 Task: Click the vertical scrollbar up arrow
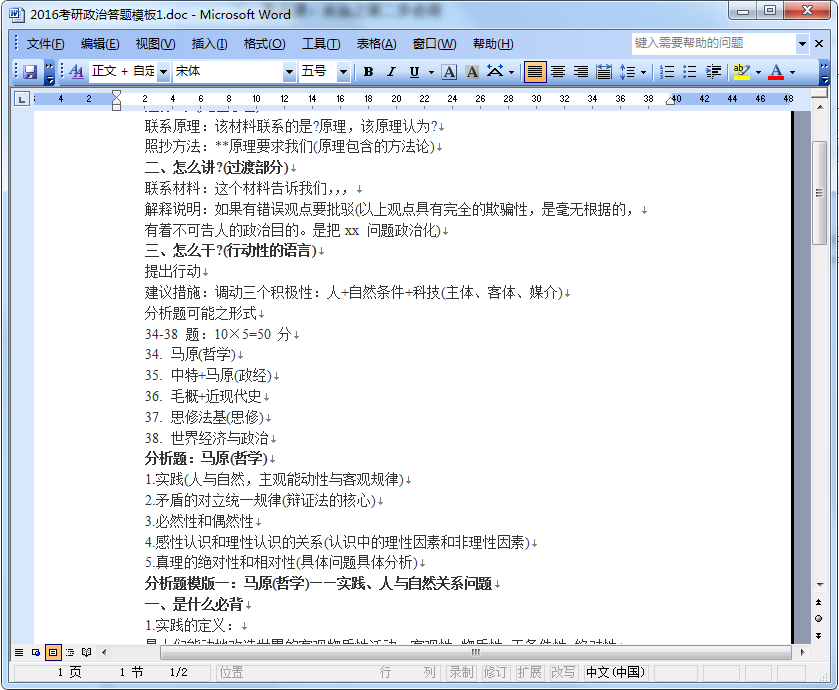[x=819, y=107]
